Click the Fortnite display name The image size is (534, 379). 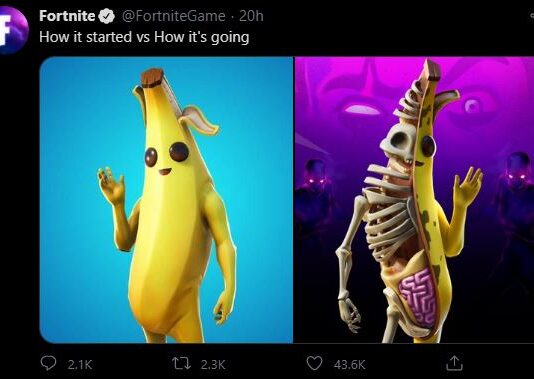click(67, 16)
